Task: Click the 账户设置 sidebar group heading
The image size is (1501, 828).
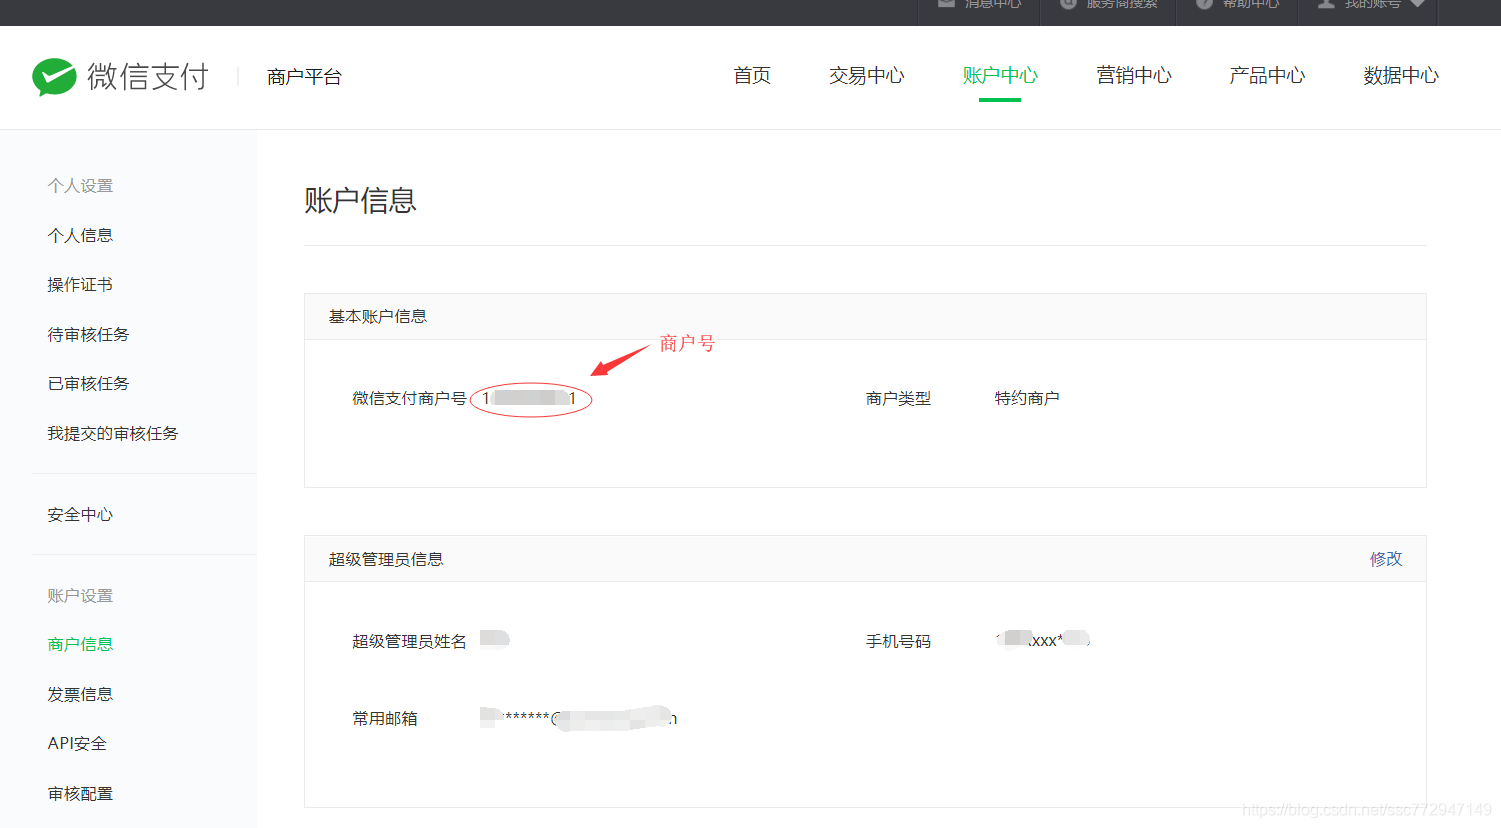Action: [x=80, y=595]
